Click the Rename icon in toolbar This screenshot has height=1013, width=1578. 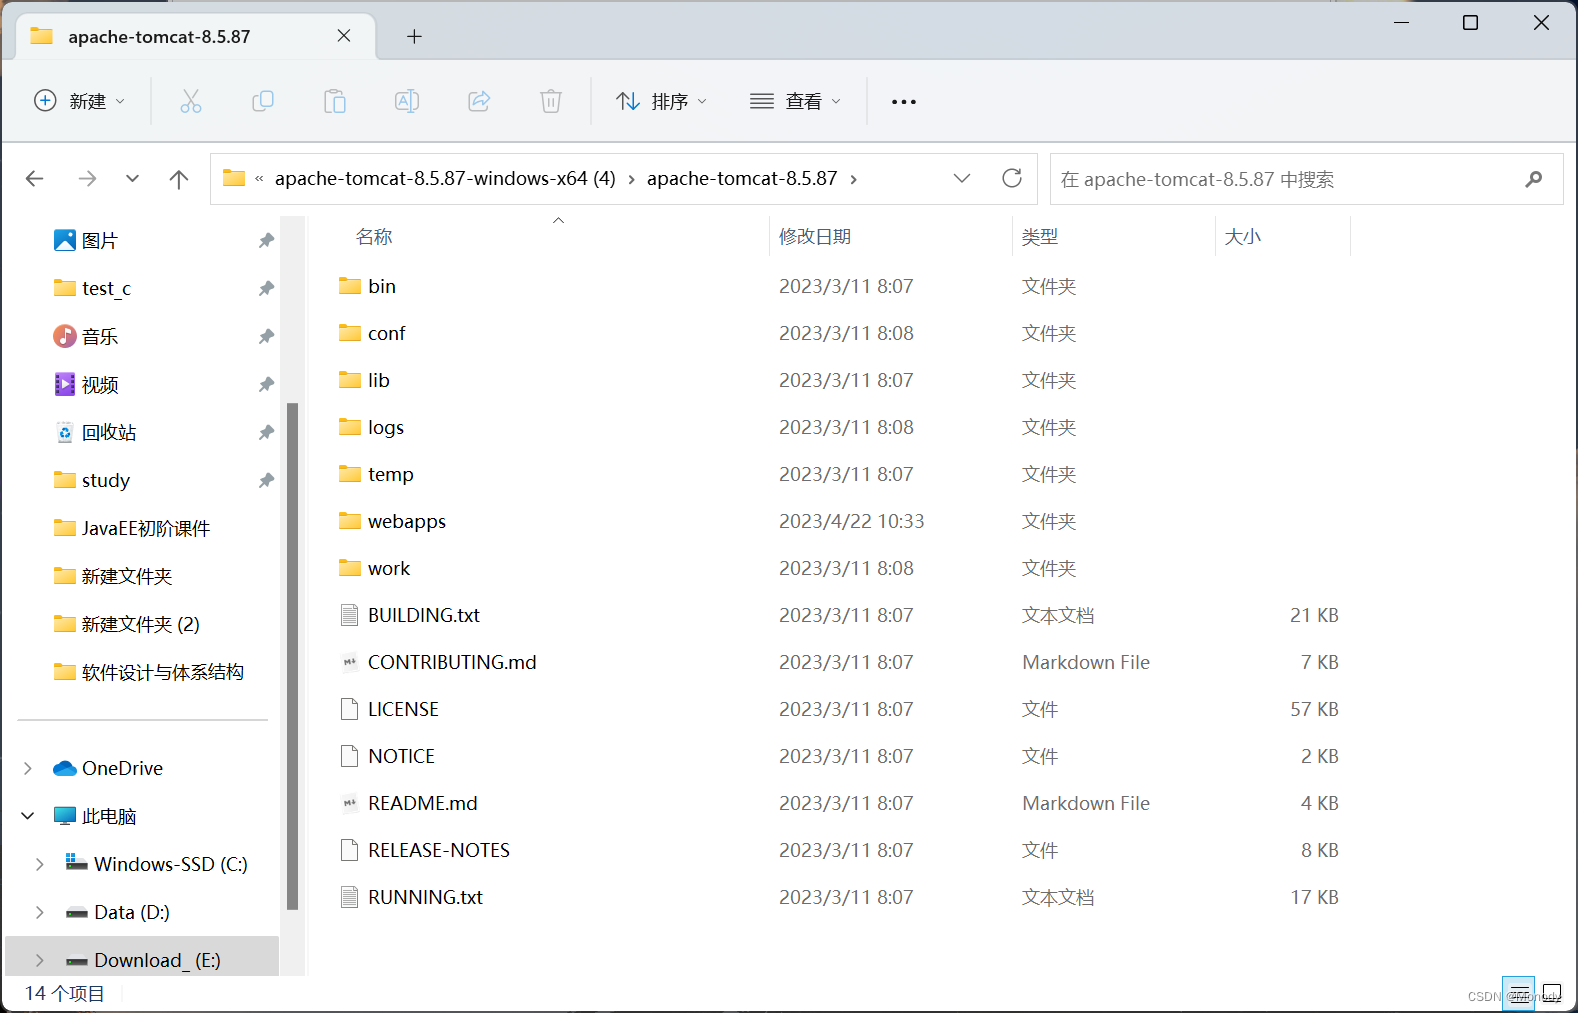(407, 101)
